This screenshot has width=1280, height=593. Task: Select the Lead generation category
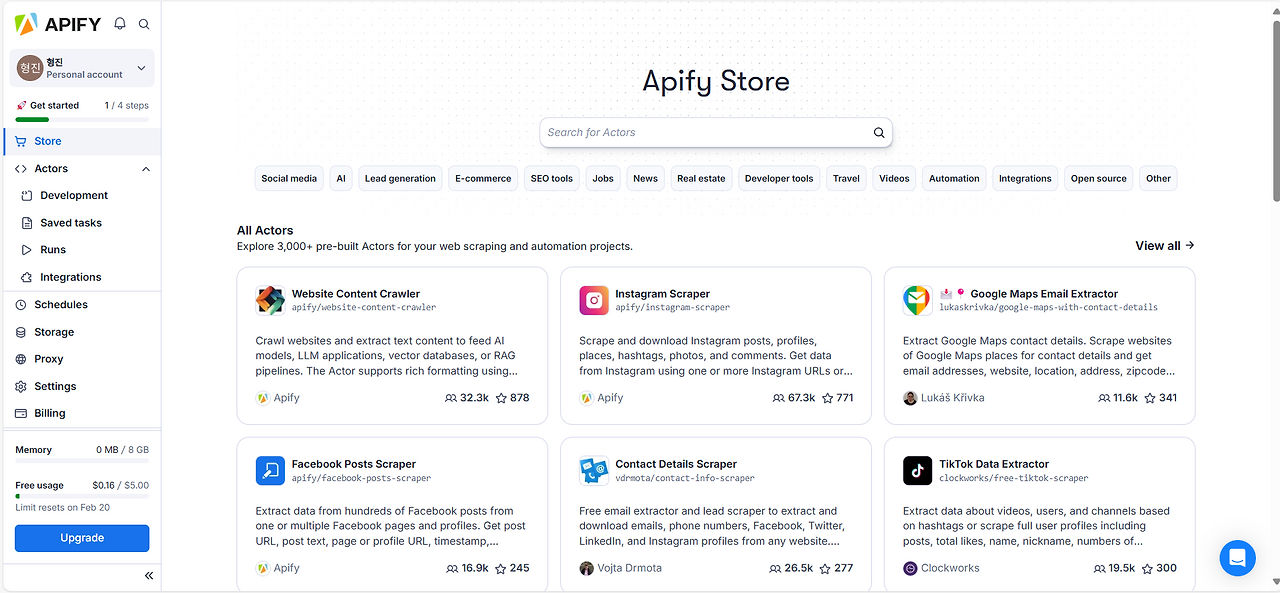pos(400,179)
